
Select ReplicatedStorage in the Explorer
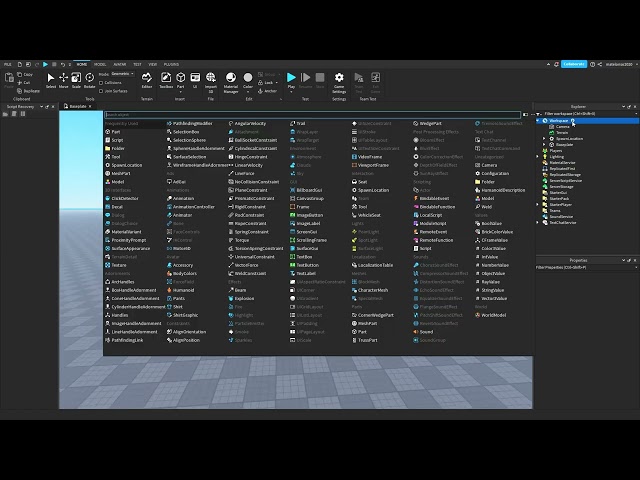[562, 174]
